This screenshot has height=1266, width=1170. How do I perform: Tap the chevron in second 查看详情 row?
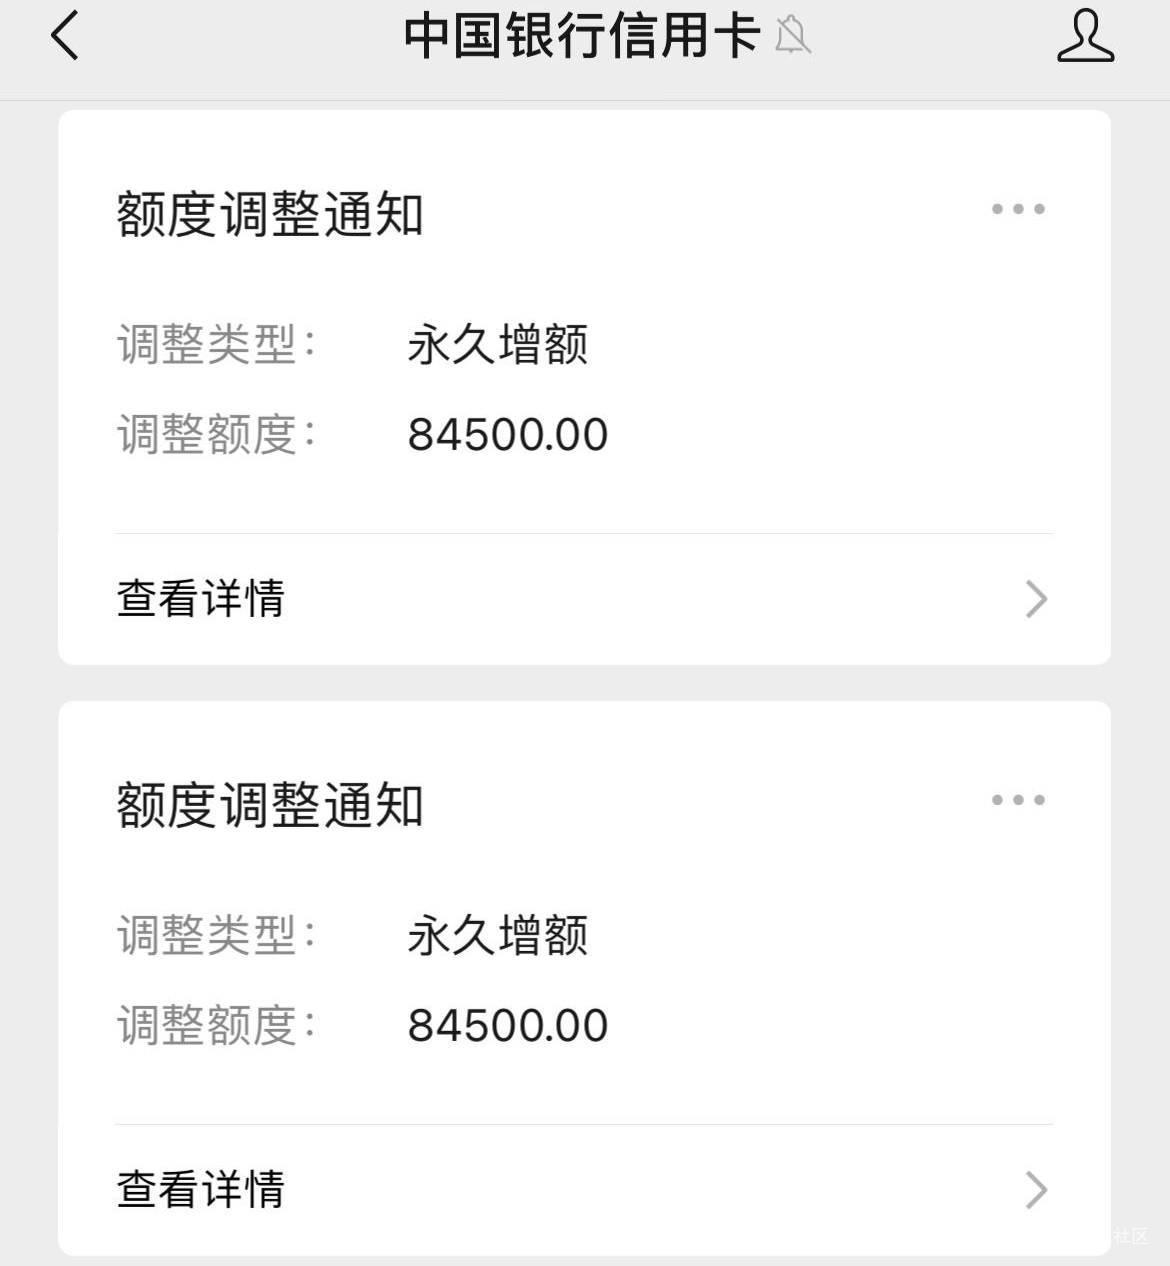pyautogui.click(x=1036, y=1190)
